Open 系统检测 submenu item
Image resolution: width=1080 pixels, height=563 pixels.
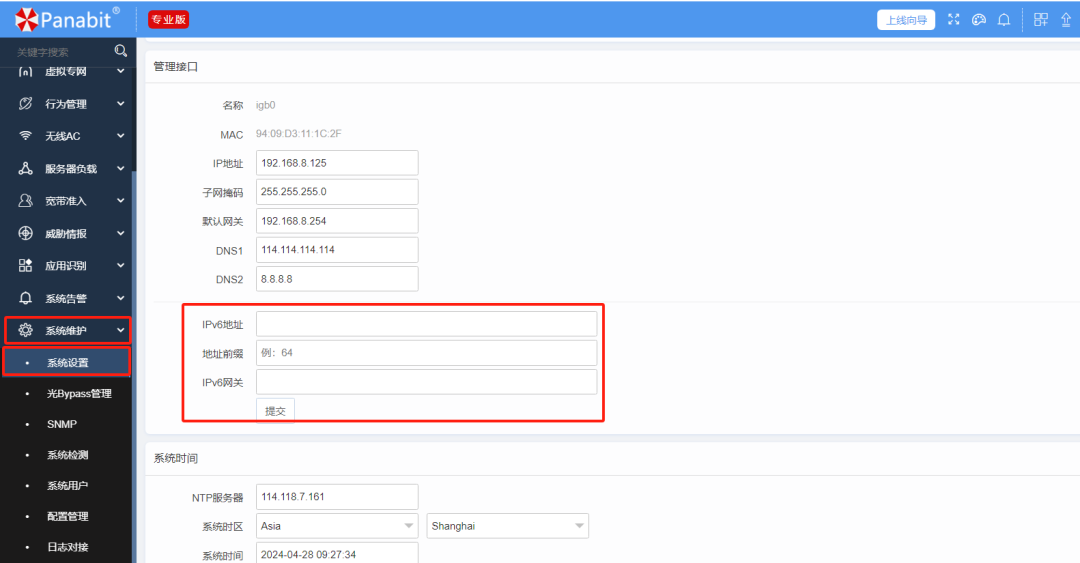coord(67,455)
